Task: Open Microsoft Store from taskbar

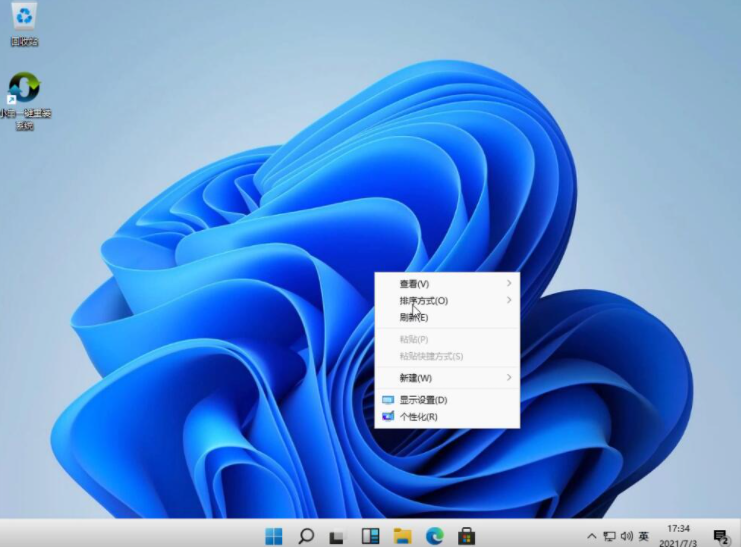Action: (x=466, y=536)
